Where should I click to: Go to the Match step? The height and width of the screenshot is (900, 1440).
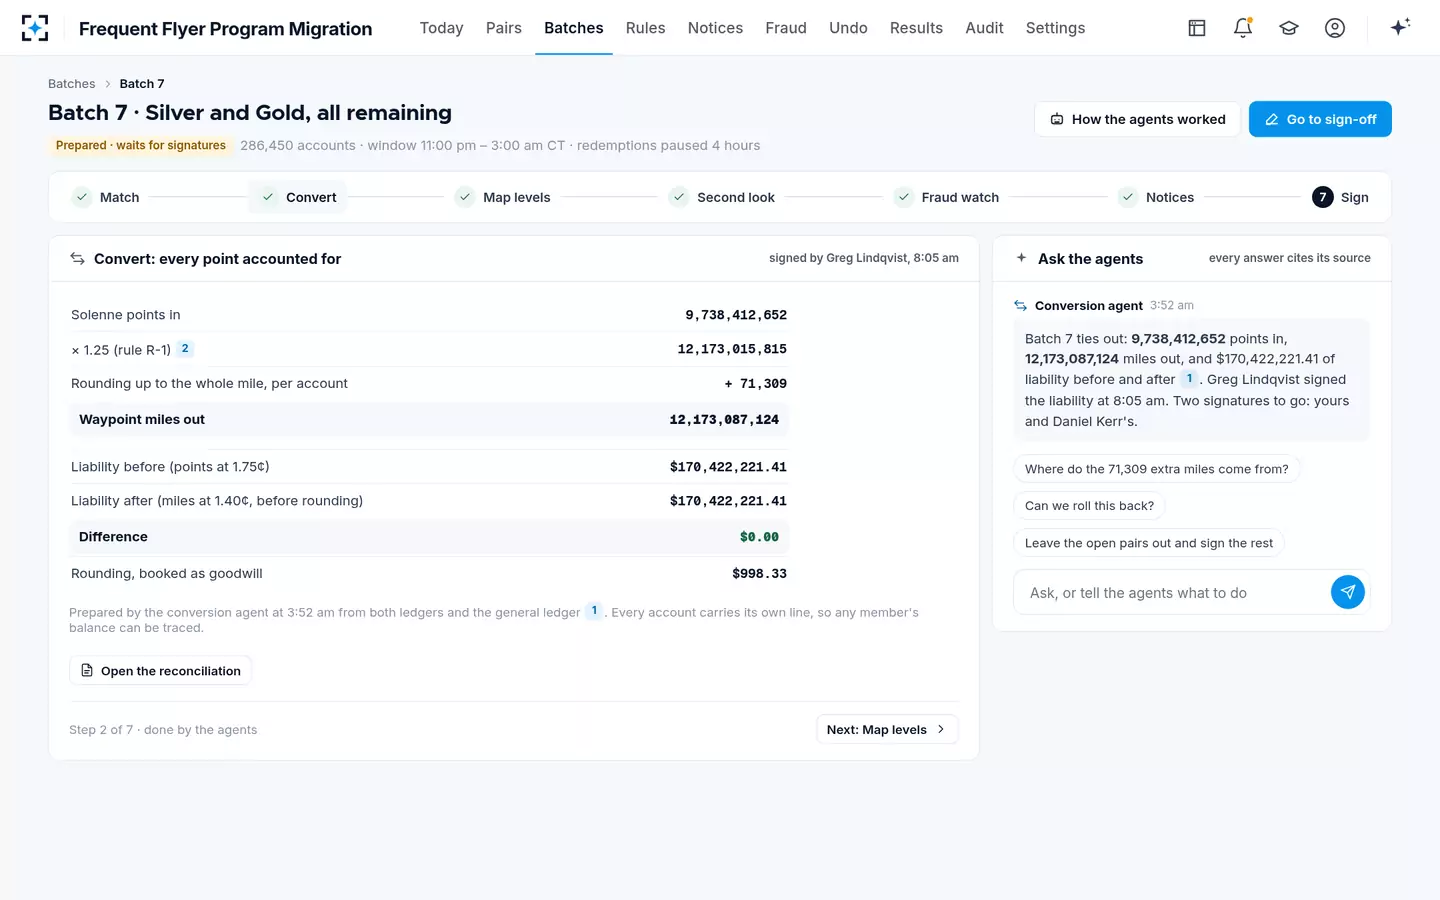[x=106, y=197]
